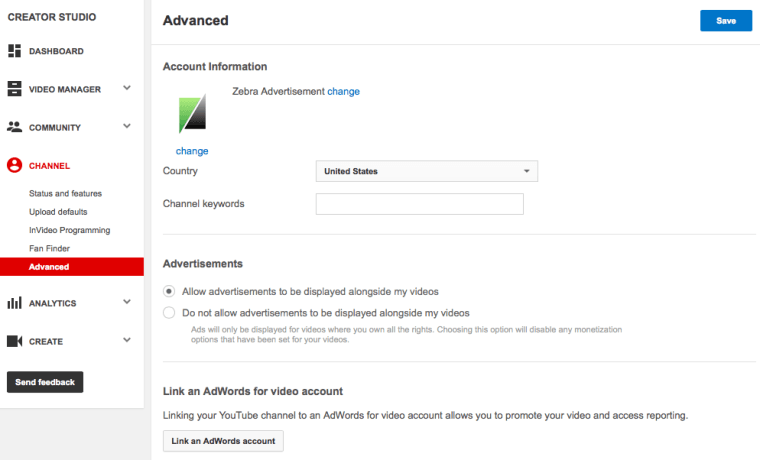Click the Analytics bar chart icon
The width and height of the screenshot is (760, 460).
click(x=15, y=303)
